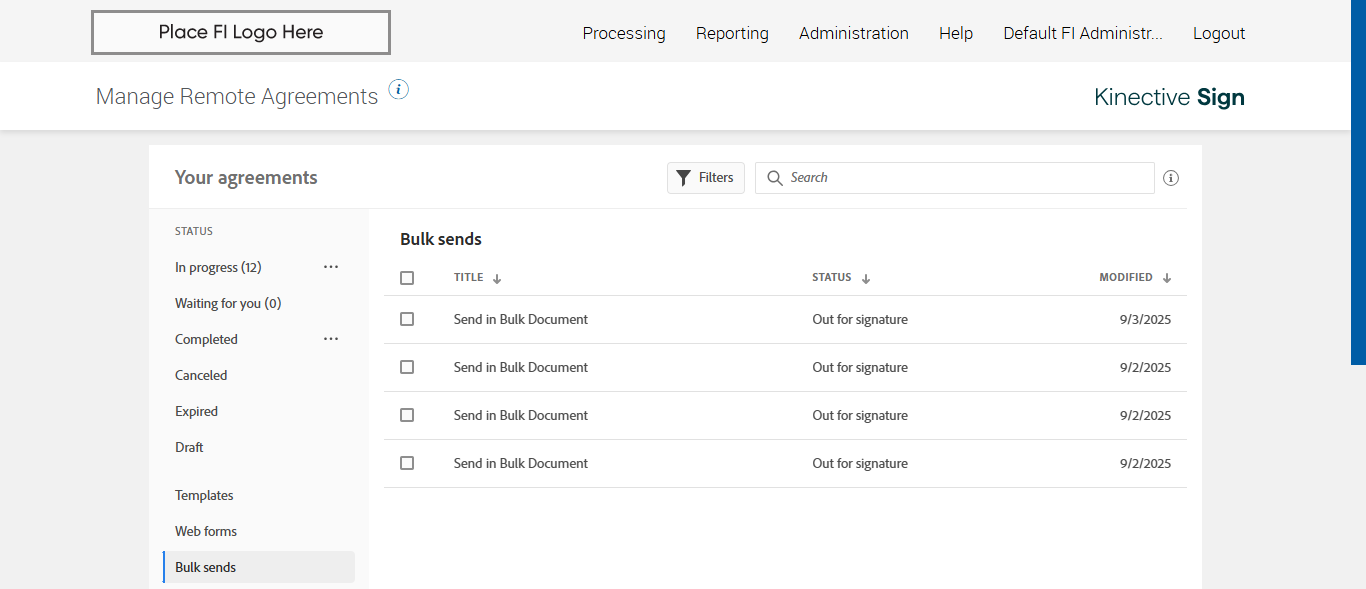1366x589 pixels.
Task: Check the box for the 9/3/2025 bulk document
Action: pyautogui.click(x=407, y=319)
